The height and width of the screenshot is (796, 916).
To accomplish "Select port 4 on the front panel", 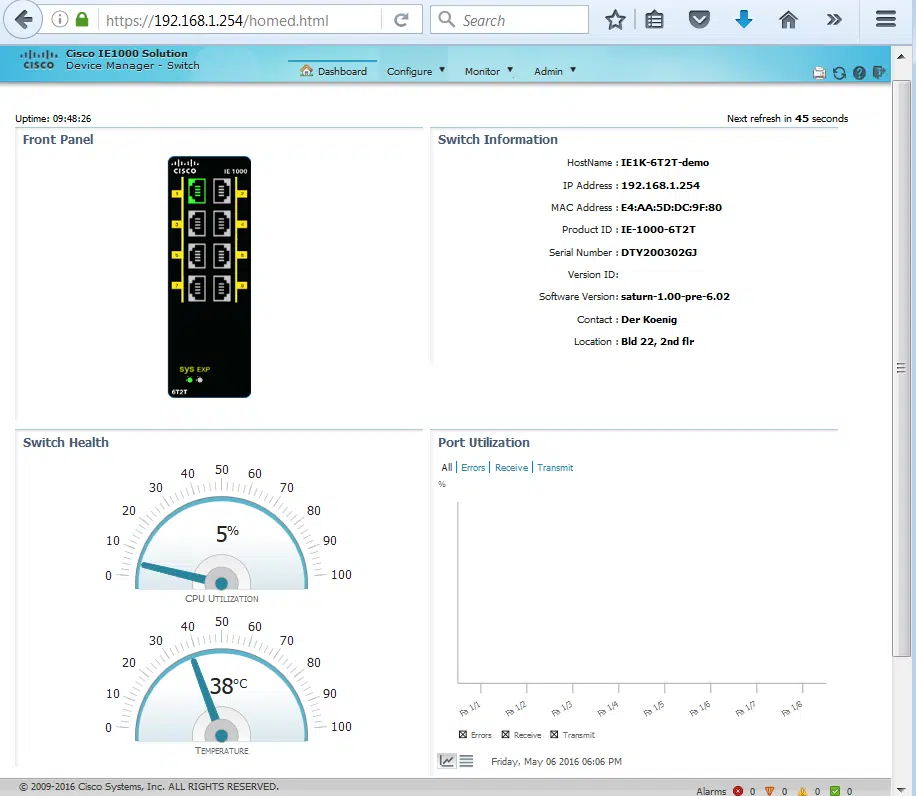I will click(x=221, y=224).
